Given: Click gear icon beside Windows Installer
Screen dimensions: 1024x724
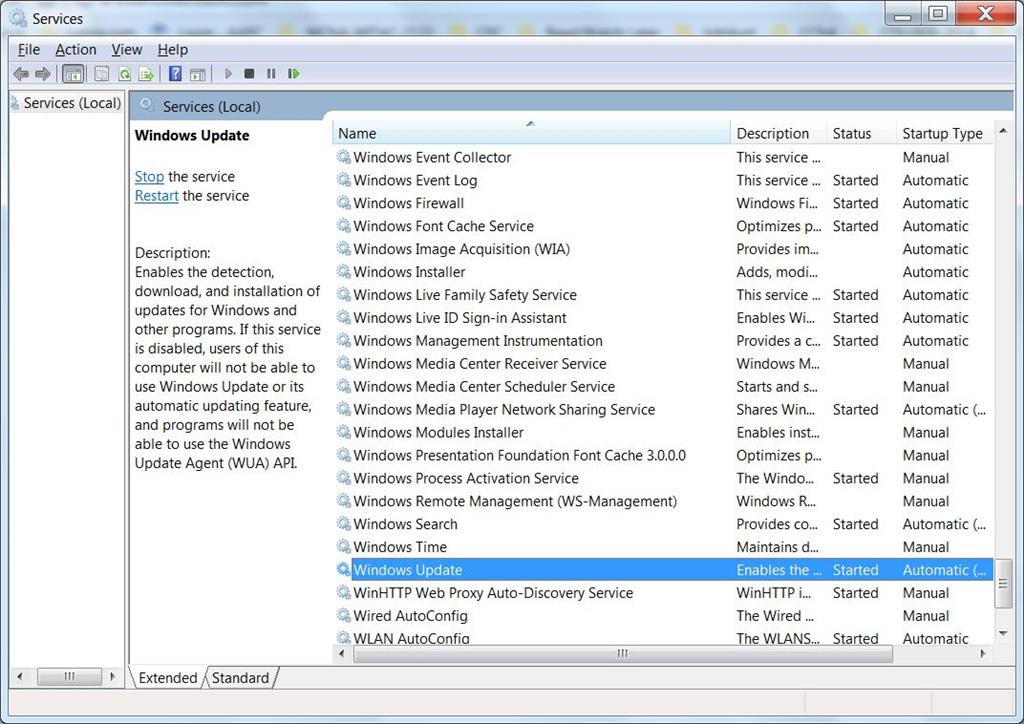Looking at the screenshot, I should (x=344, y=272).
